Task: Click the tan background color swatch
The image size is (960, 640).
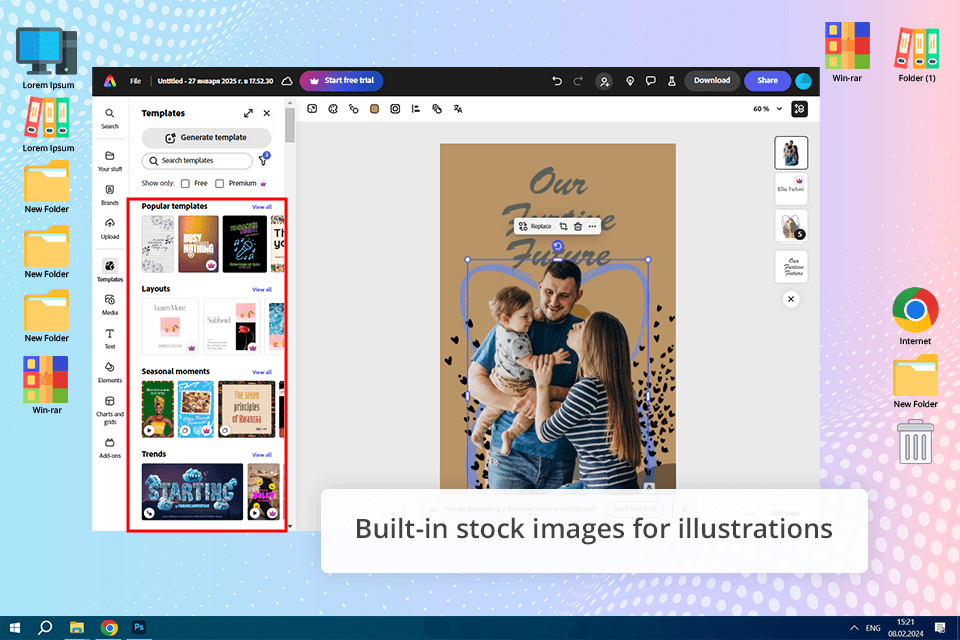Action: (x=374, y=109)
